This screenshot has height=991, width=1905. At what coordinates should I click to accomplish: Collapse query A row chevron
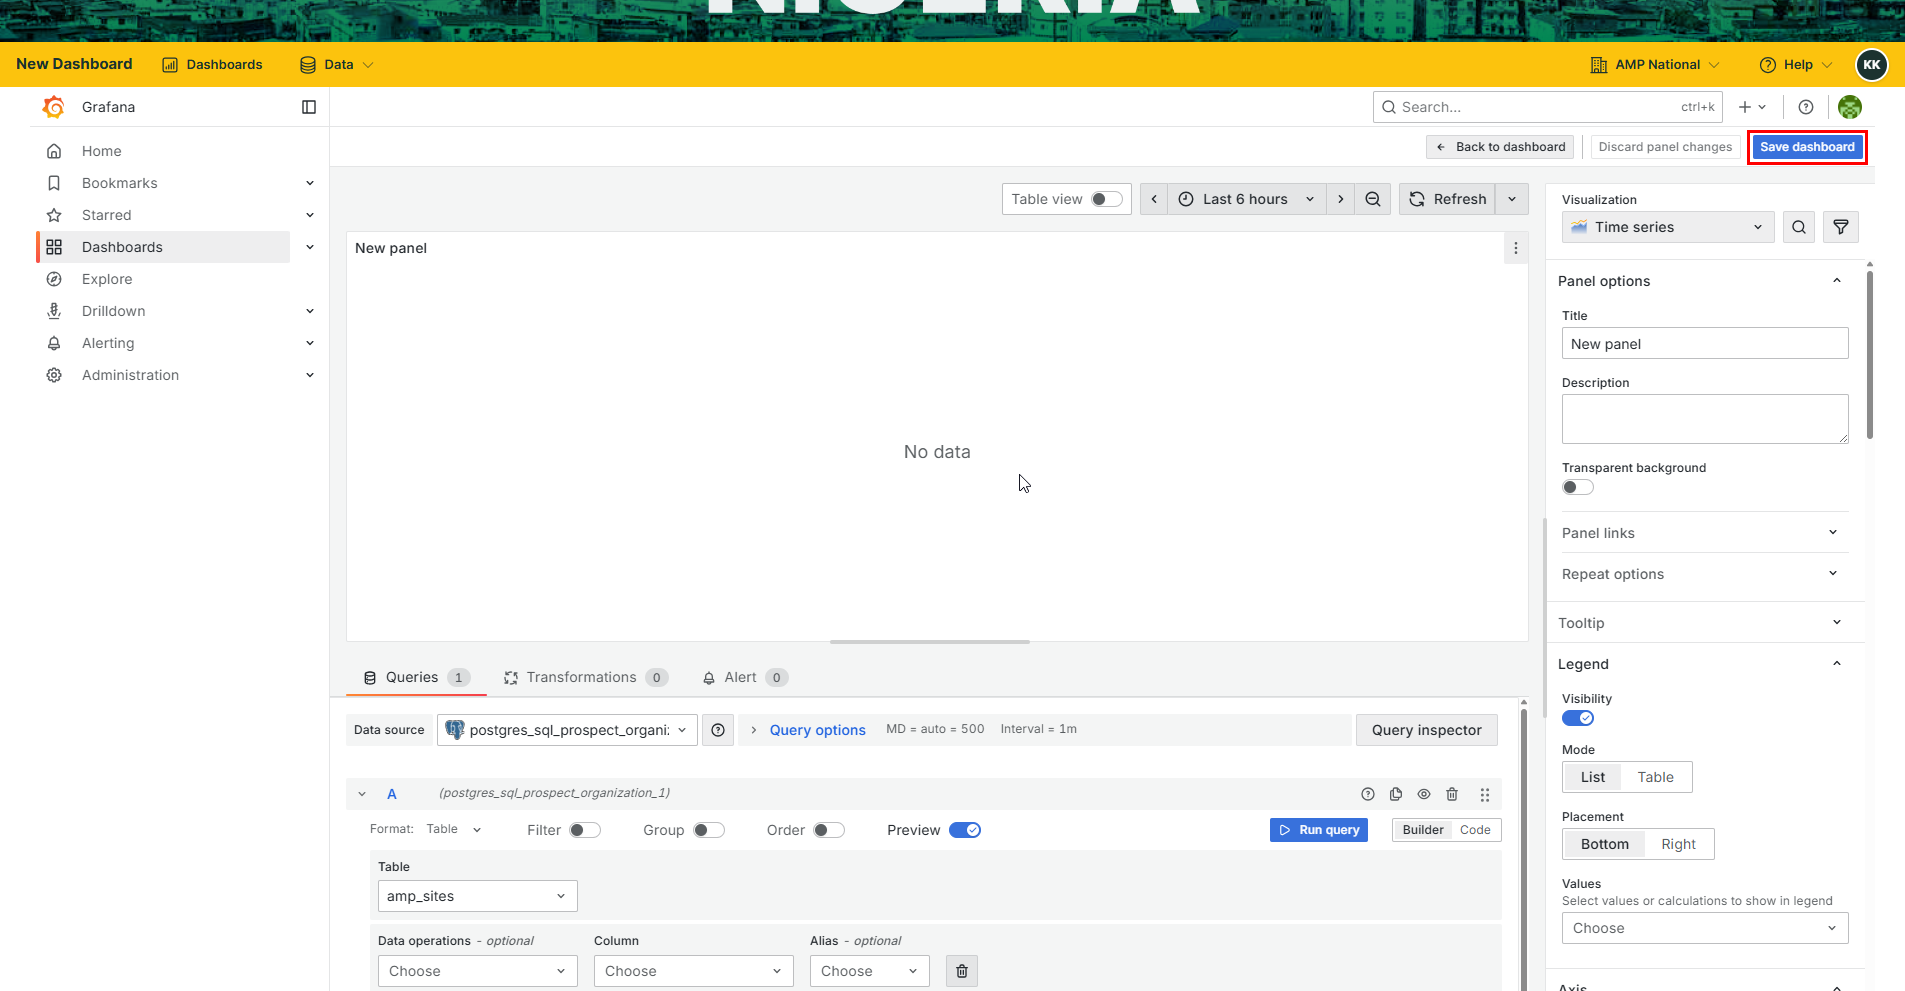tap(362, 794)
